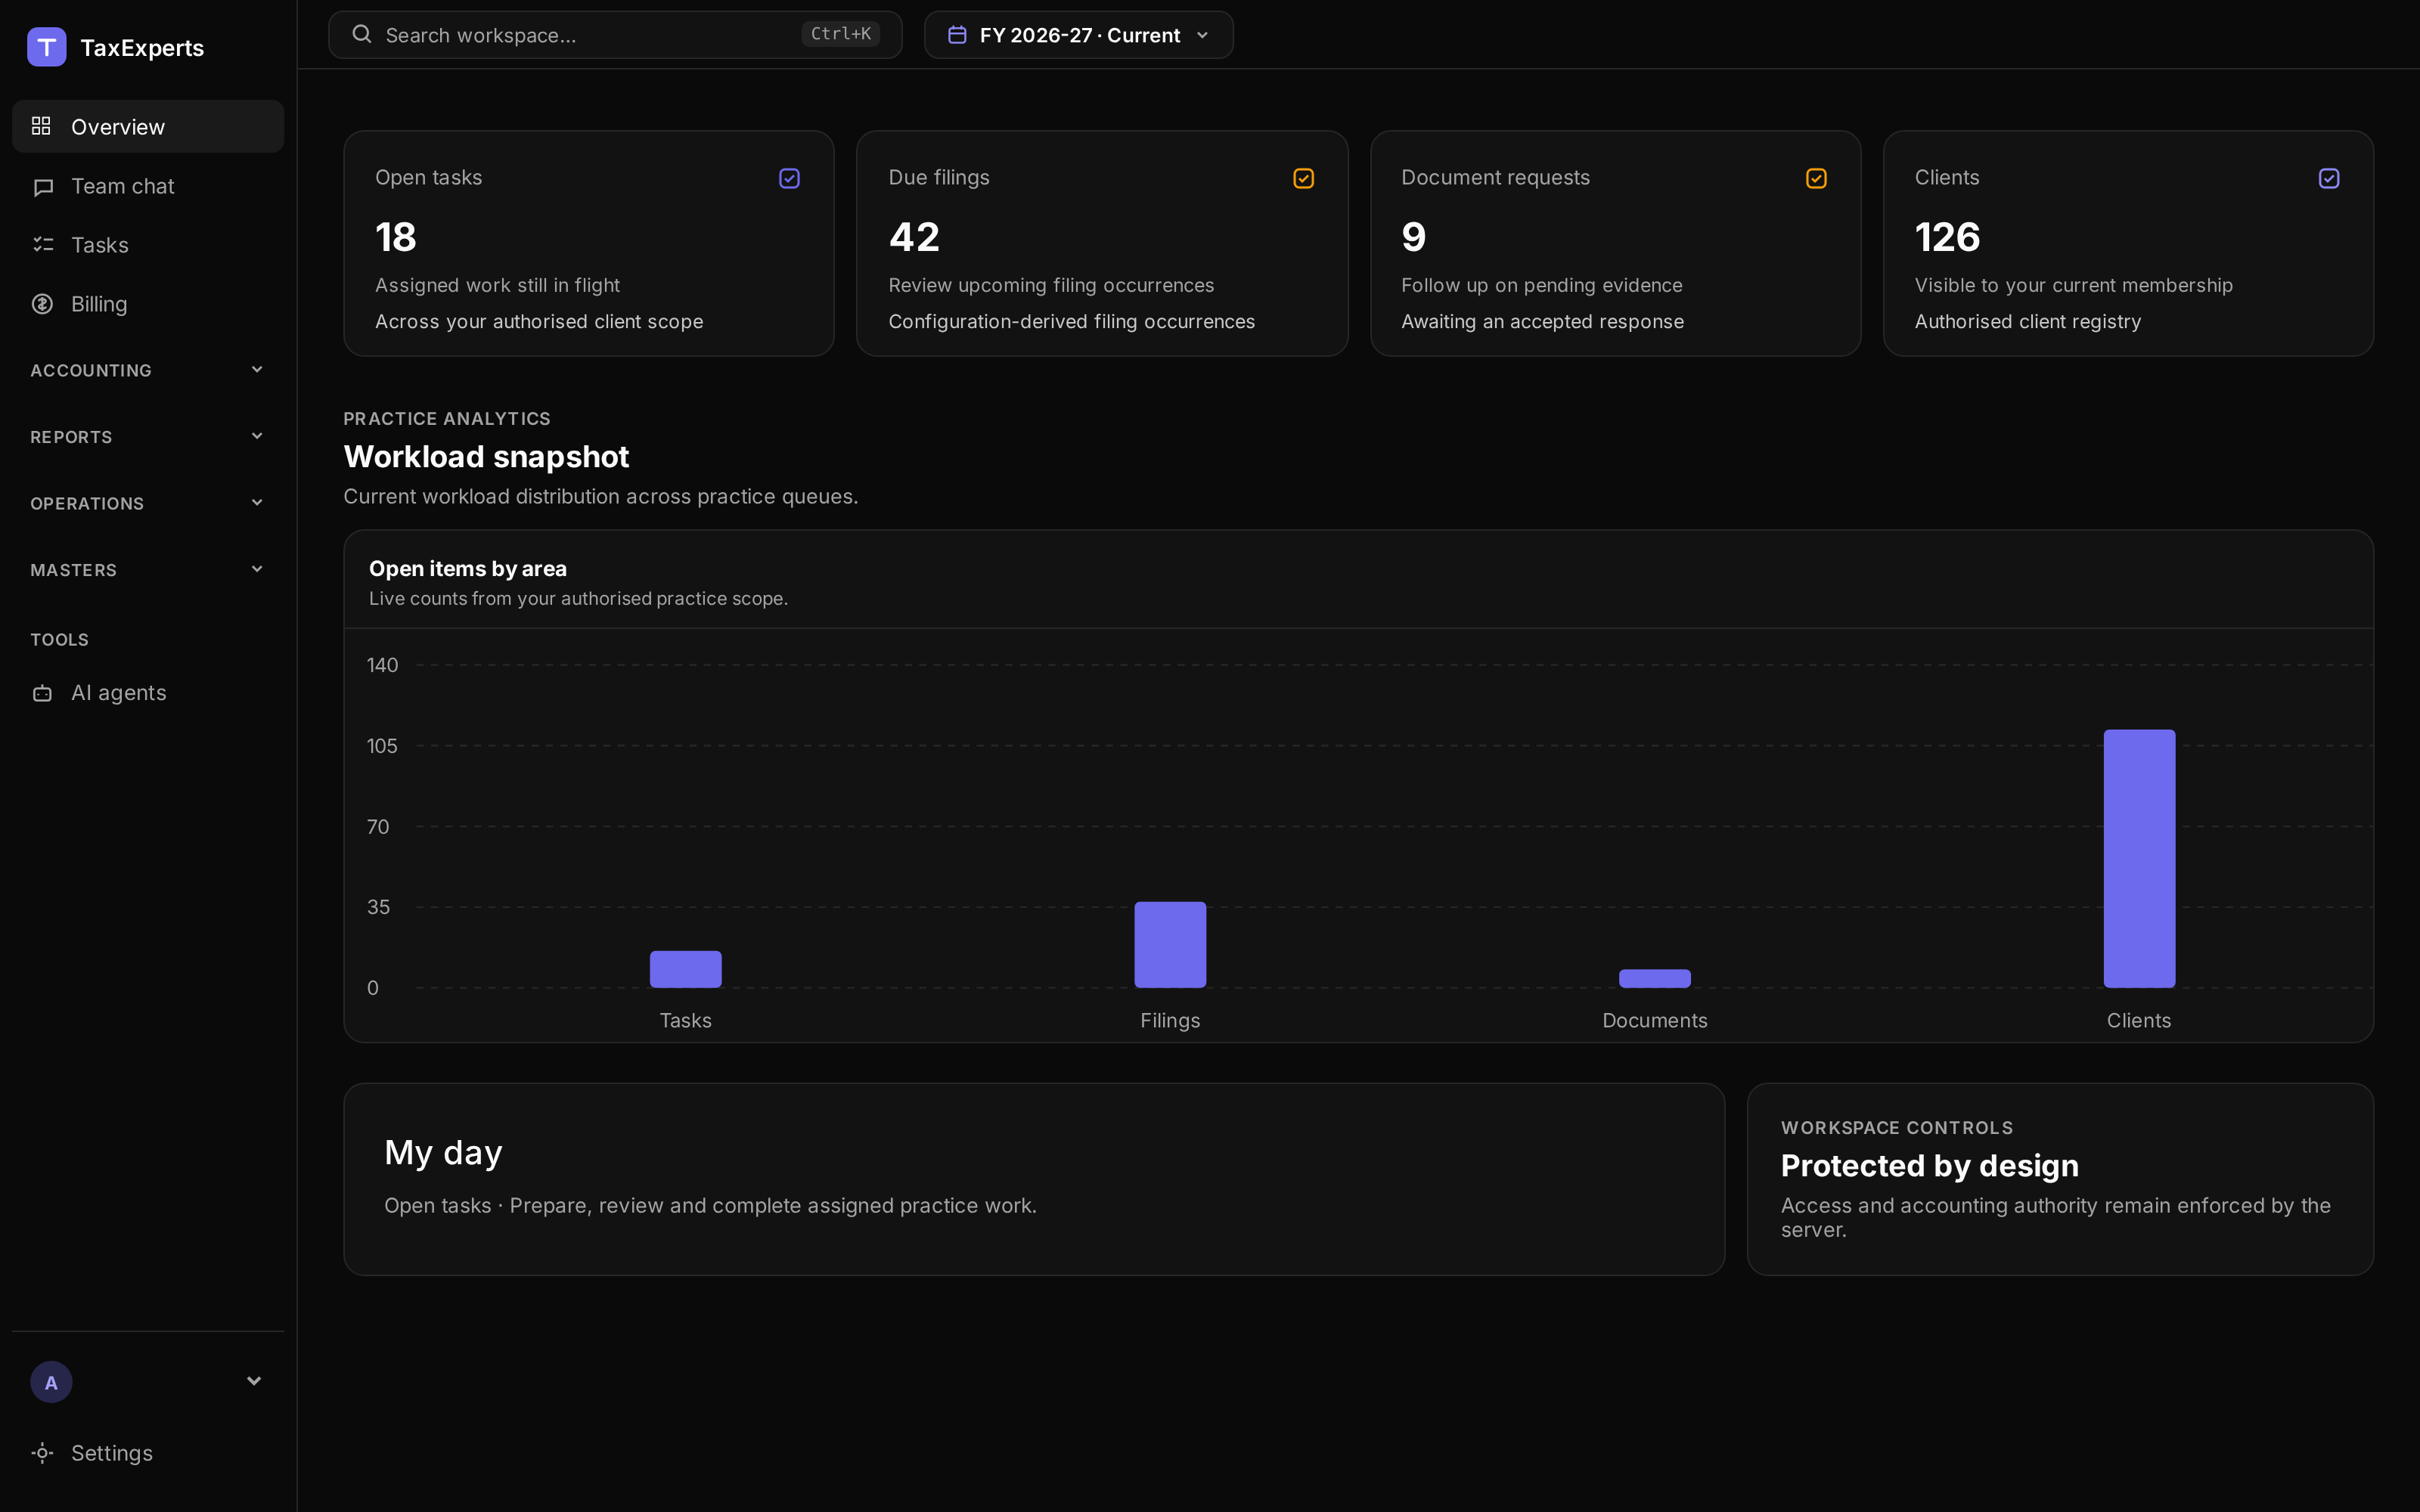Click the Workload snapshot heading

coord(486,457)
